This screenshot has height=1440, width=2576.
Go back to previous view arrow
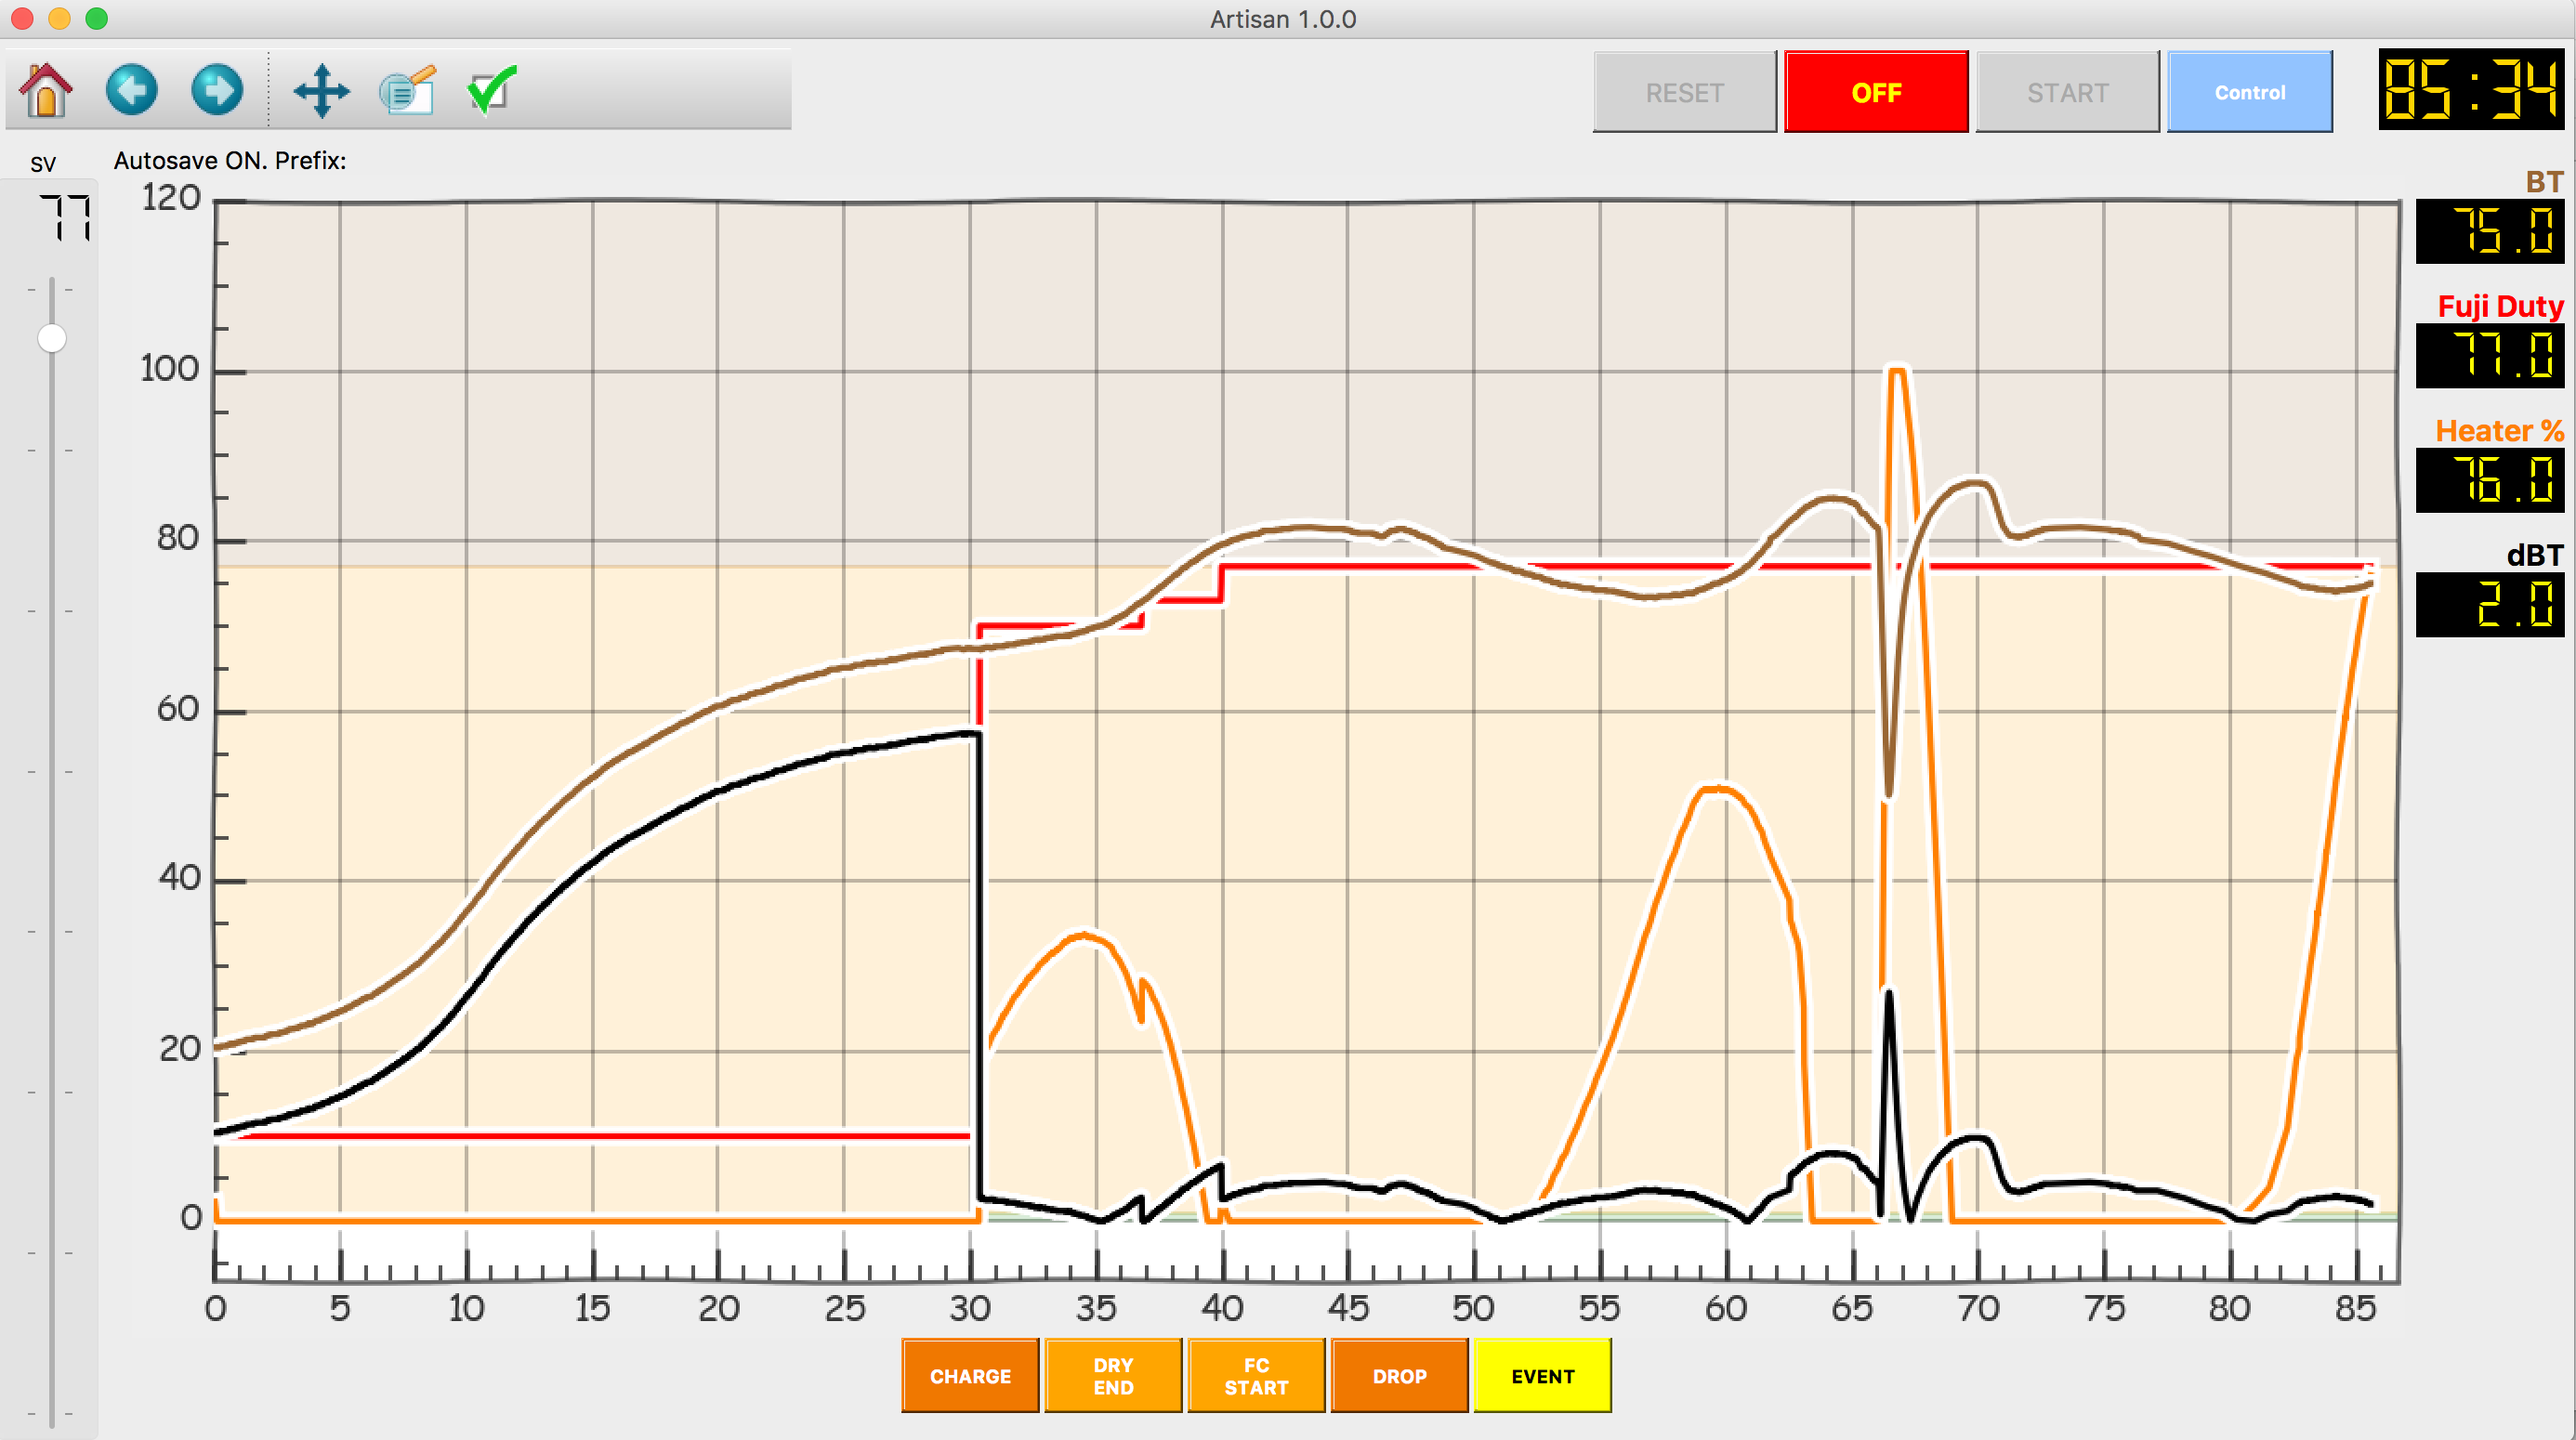tap(132, 91)
